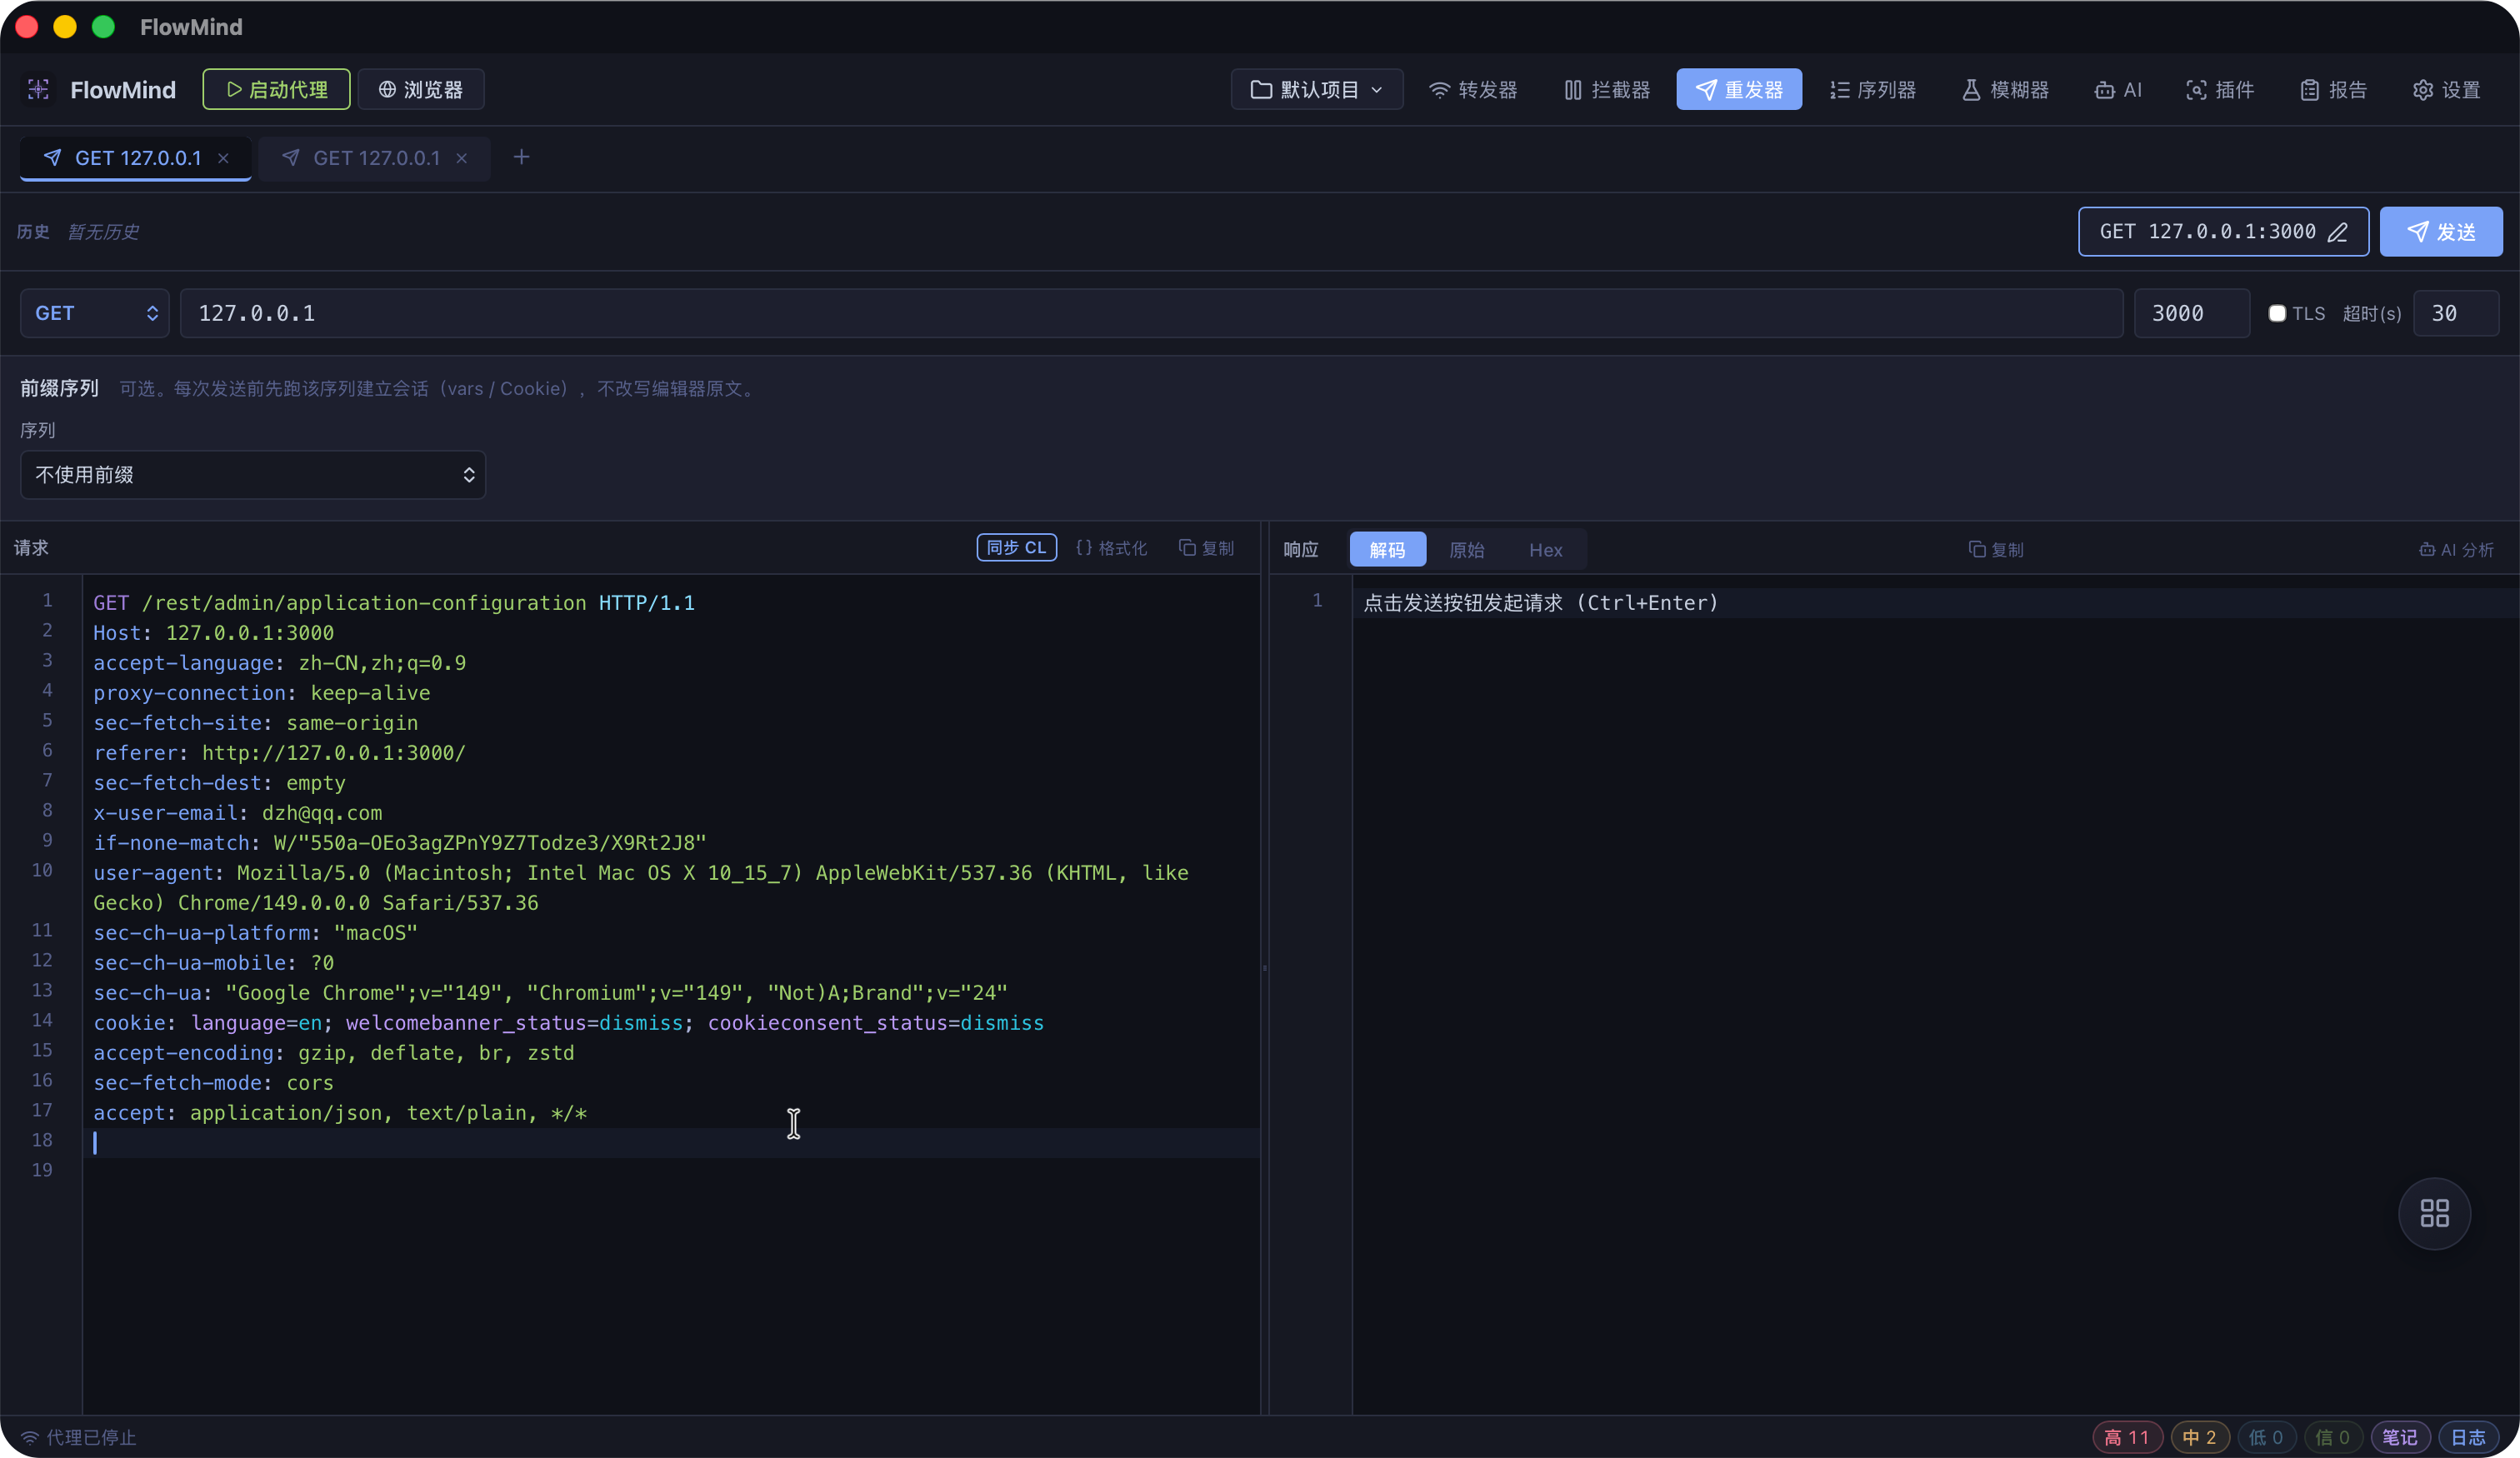Add a new repeater tab with plus
Viewport: 2520px width, 1458px height.
click(521, 157)
